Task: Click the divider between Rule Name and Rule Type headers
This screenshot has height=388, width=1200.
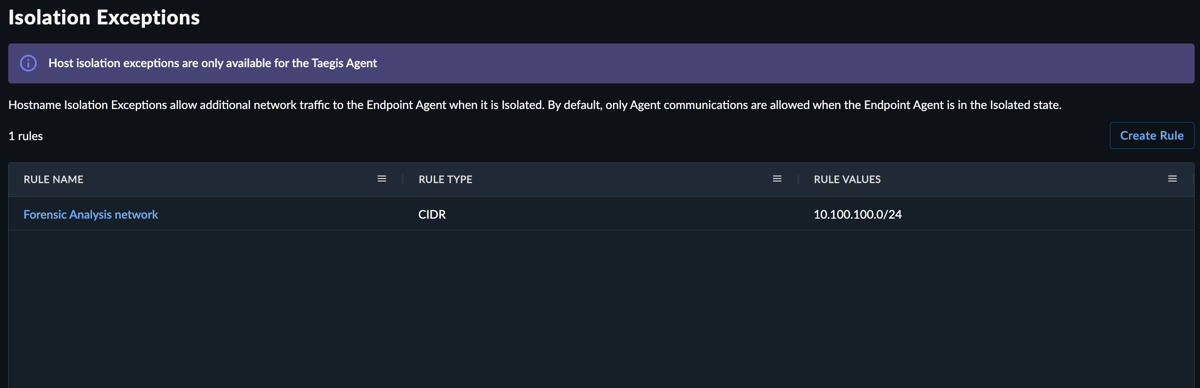Action: point(403,180)
